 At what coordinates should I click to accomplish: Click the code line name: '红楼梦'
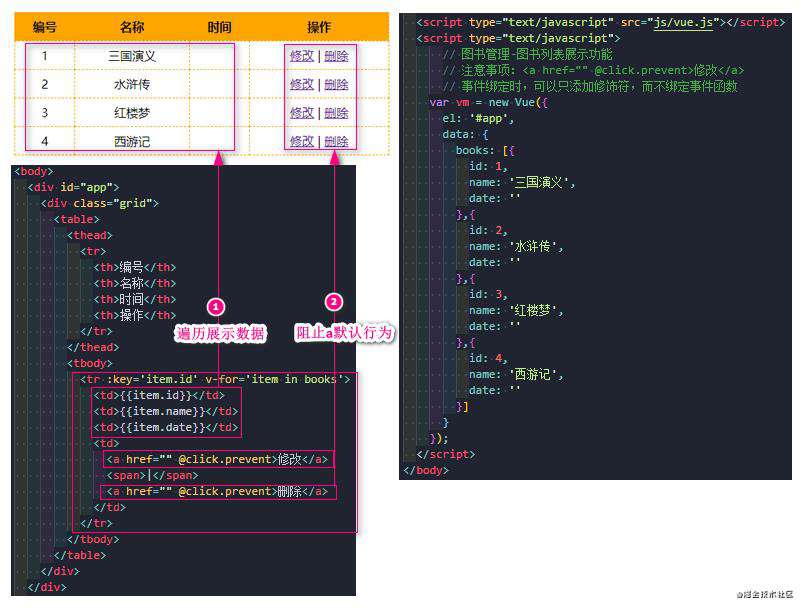(516, 310)
